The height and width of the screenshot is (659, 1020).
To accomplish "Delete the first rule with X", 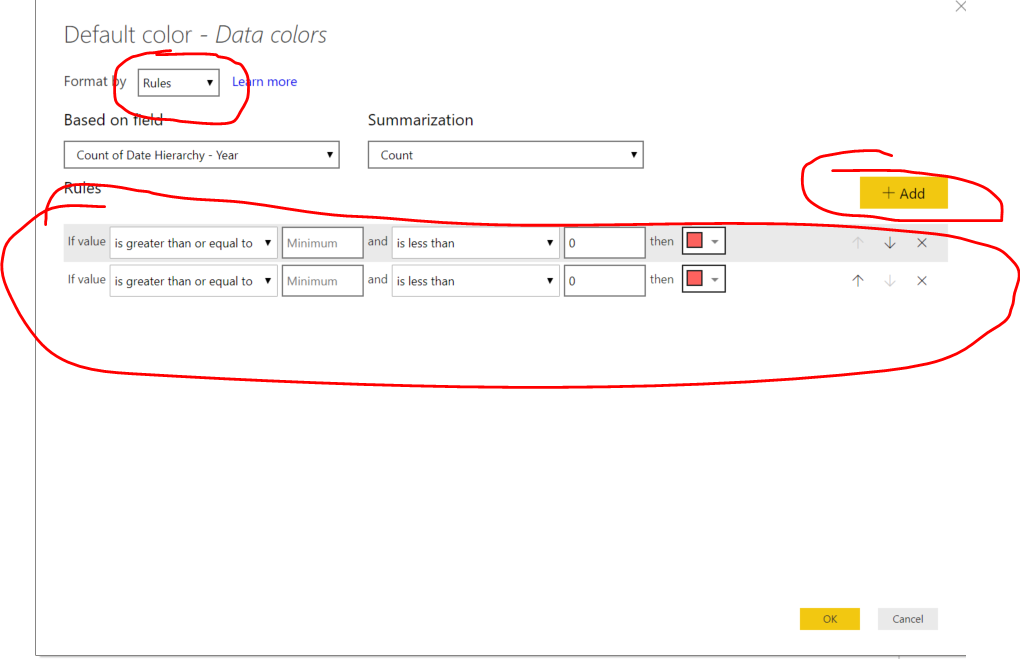I will tap(922, 243).
